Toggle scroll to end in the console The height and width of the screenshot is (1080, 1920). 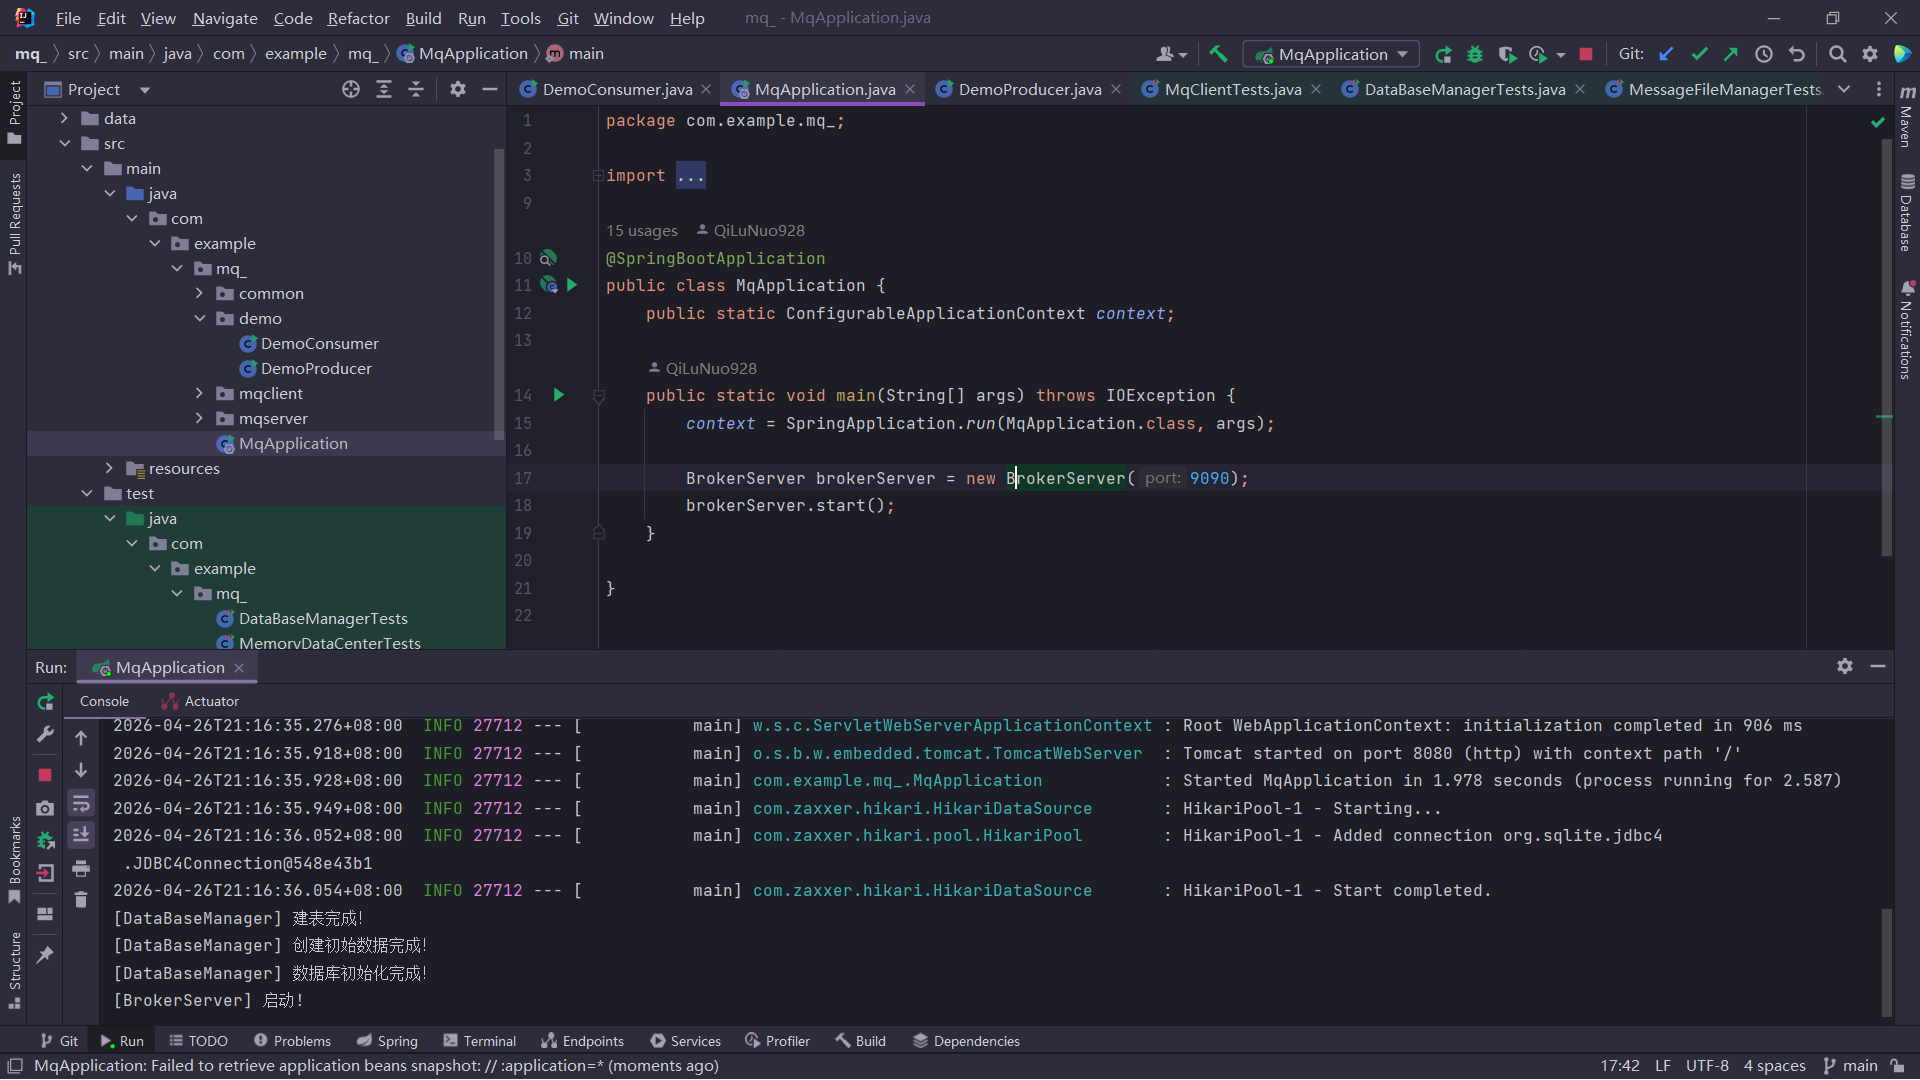coord(81,835)
